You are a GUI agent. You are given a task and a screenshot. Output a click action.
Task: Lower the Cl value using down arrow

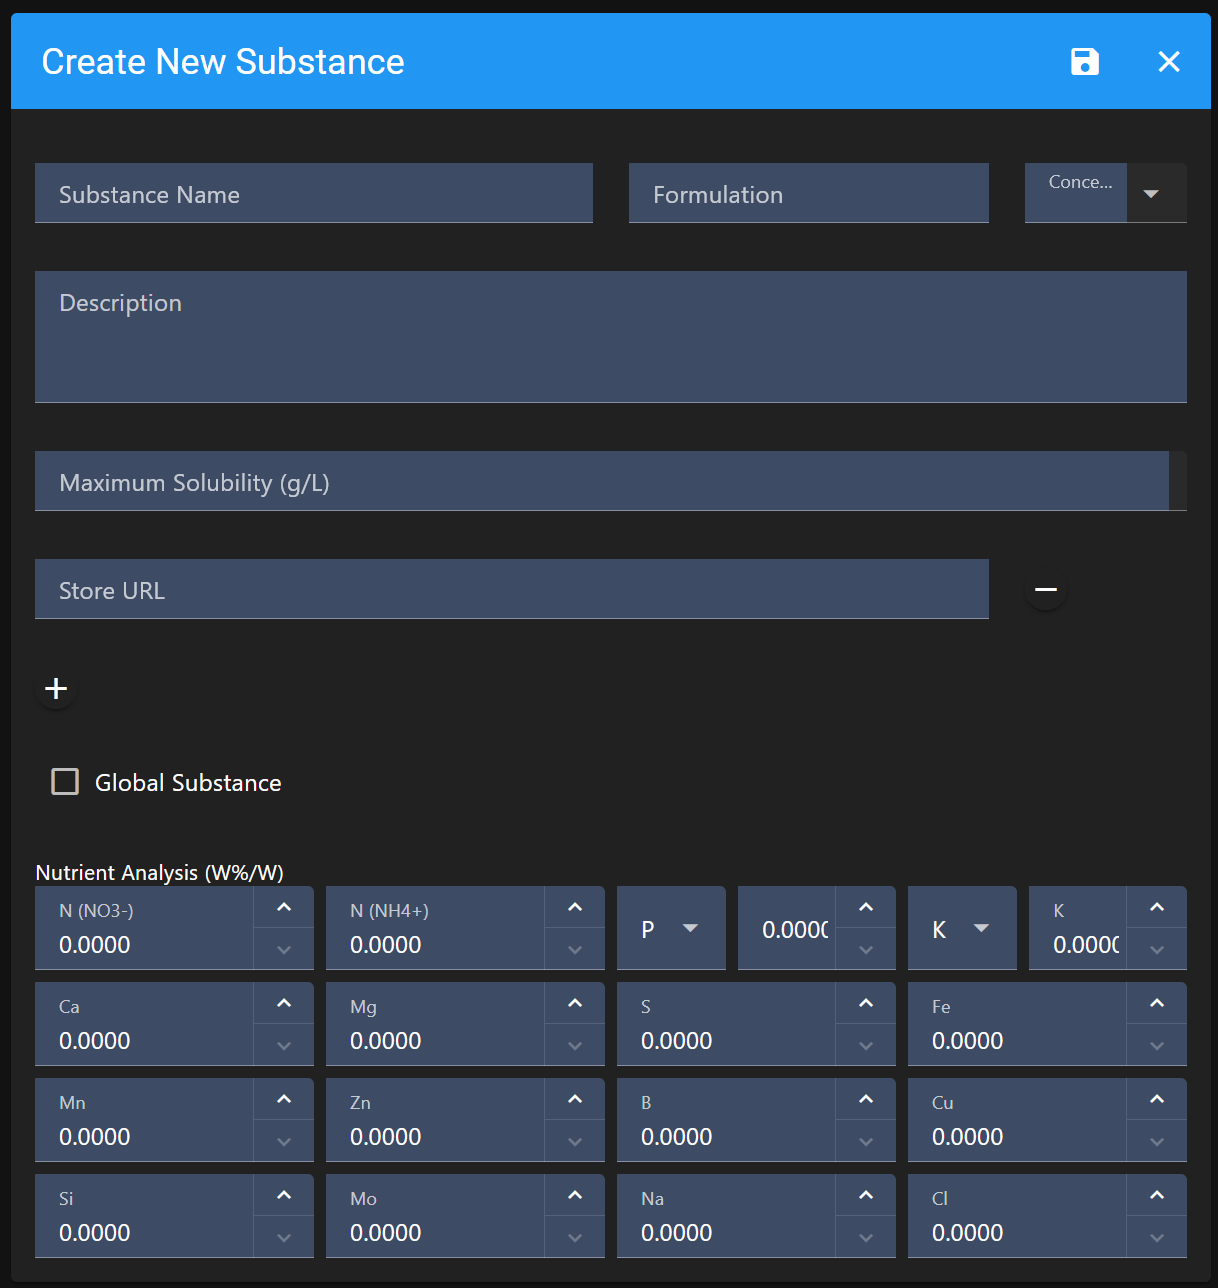point(1157,1237)
